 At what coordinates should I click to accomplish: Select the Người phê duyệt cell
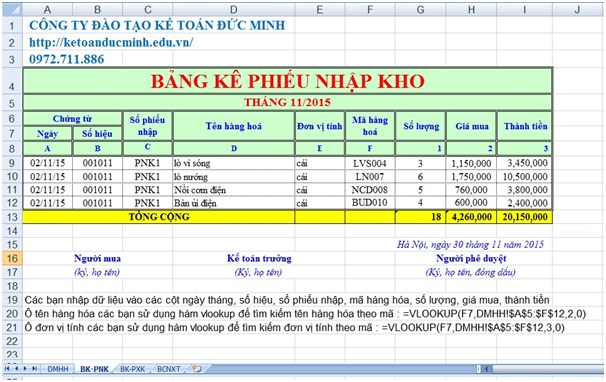pyautogui.click(x=471, y=258)
